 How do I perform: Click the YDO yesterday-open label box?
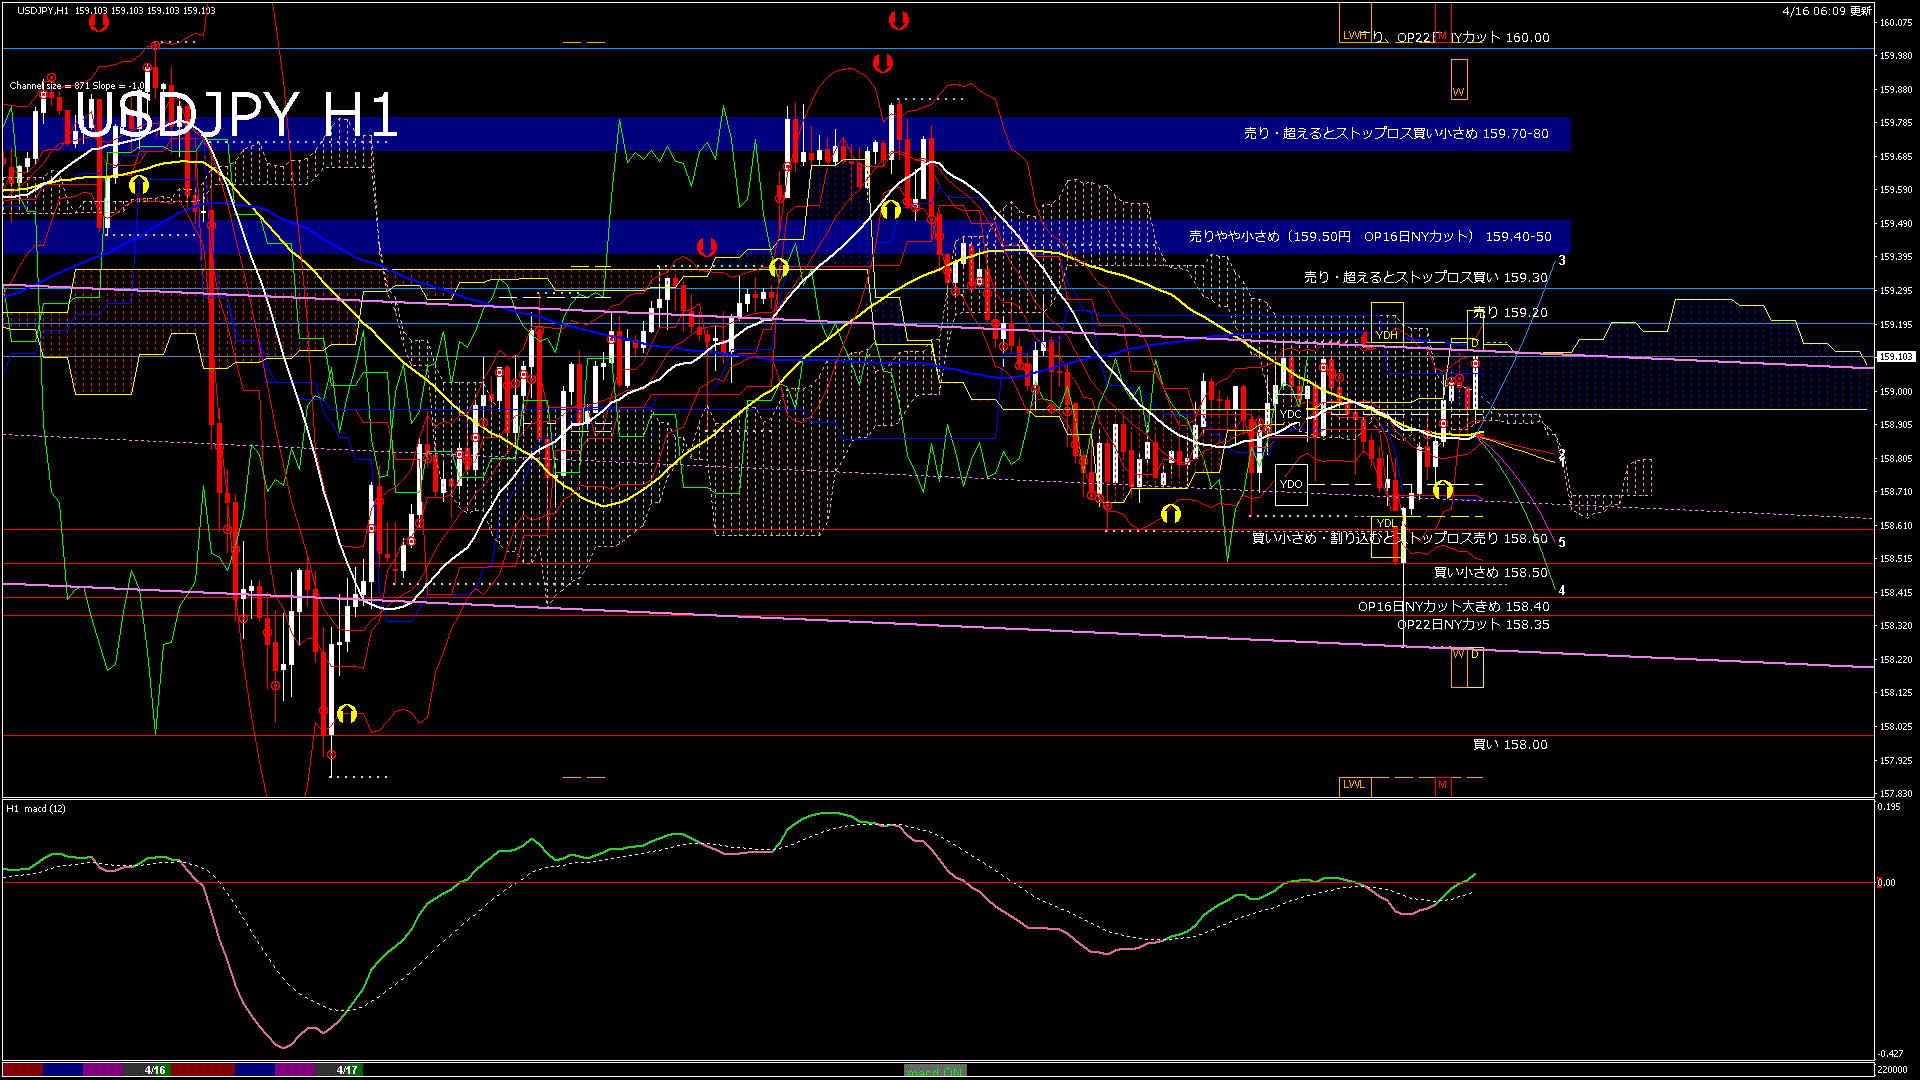(1291, 483)
